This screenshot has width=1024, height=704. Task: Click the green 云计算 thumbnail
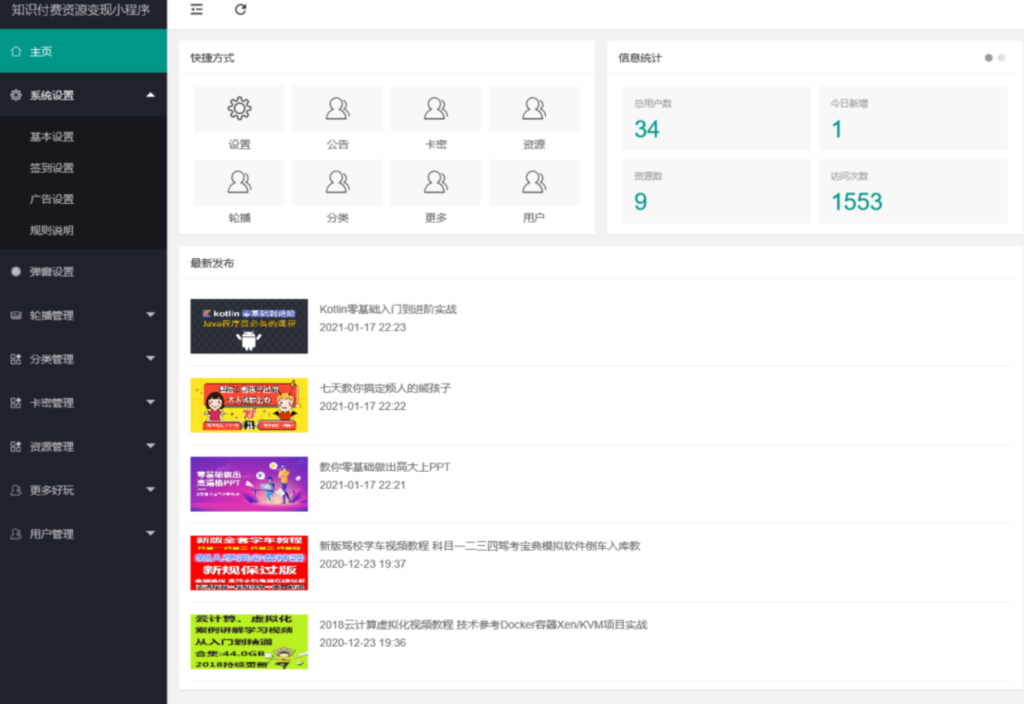point(249,643)
